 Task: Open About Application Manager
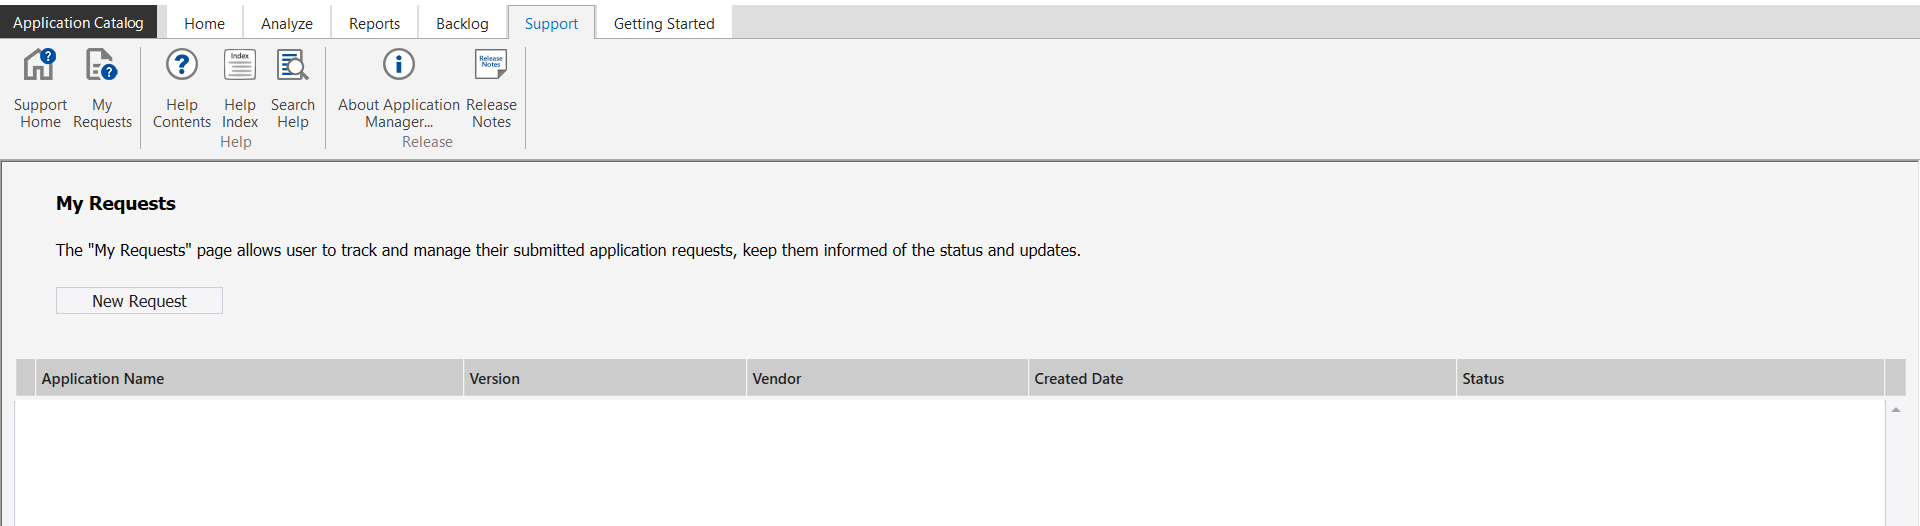(399, 66)
